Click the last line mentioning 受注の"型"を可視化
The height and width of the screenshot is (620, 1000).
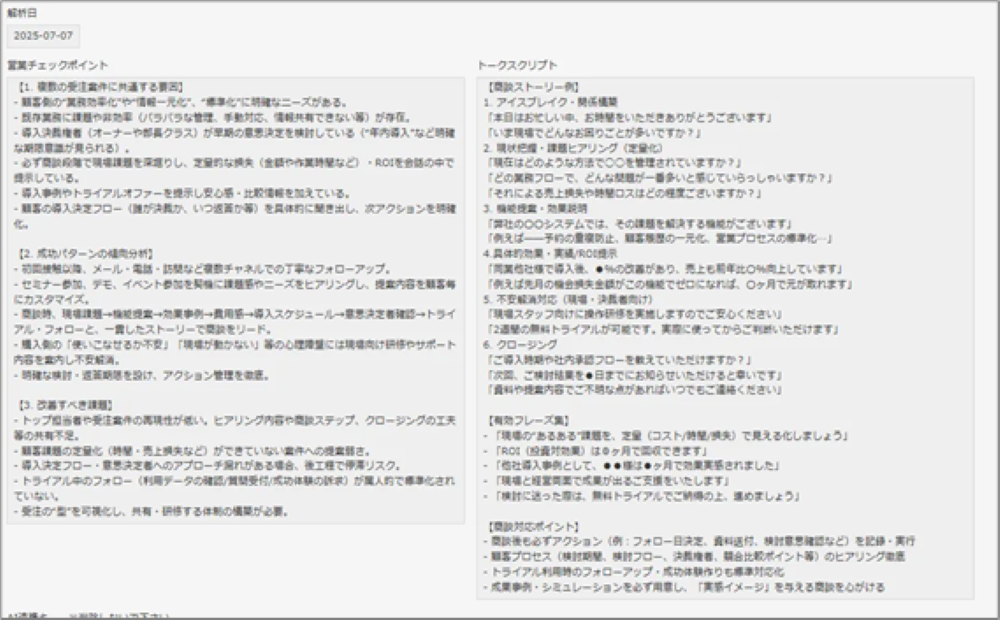coord(150,512)
